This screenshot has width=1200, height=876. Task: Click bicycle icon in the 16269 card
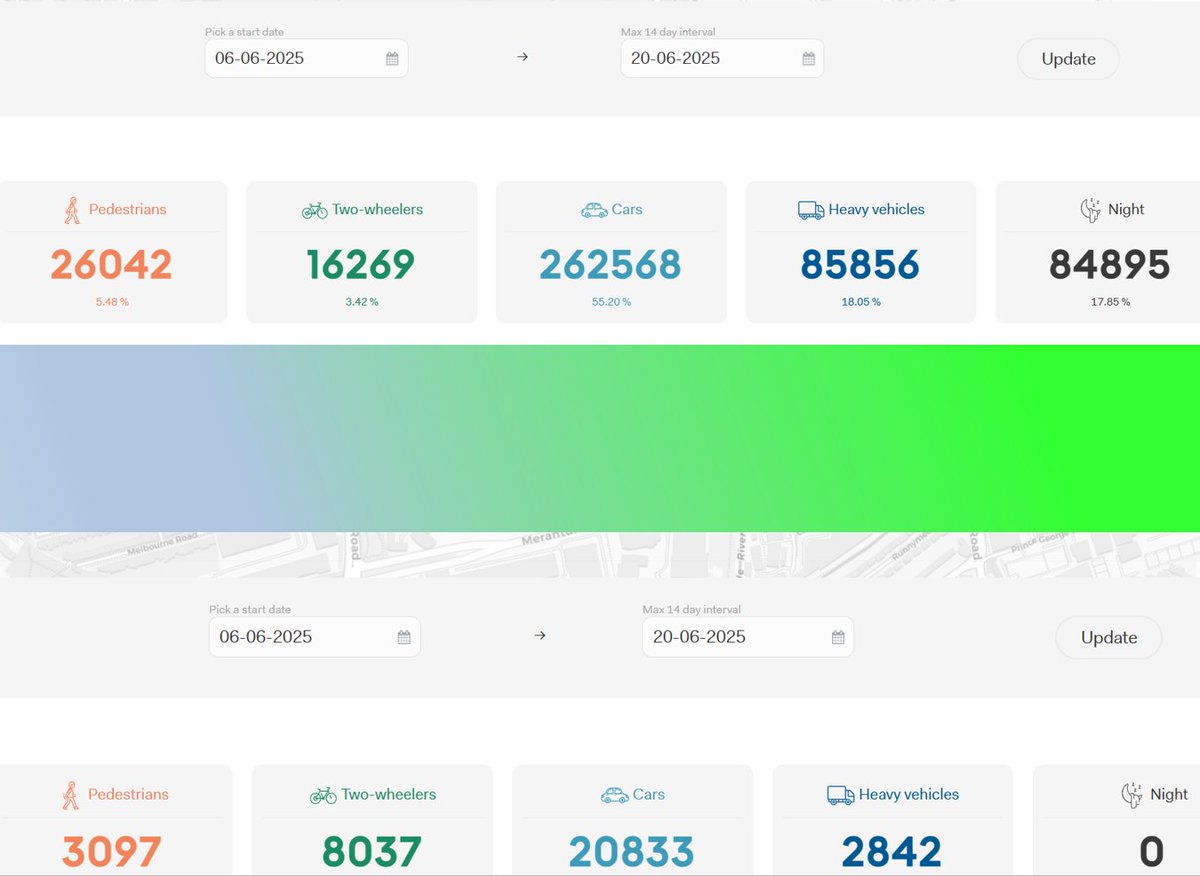click(x=314, y=210)
